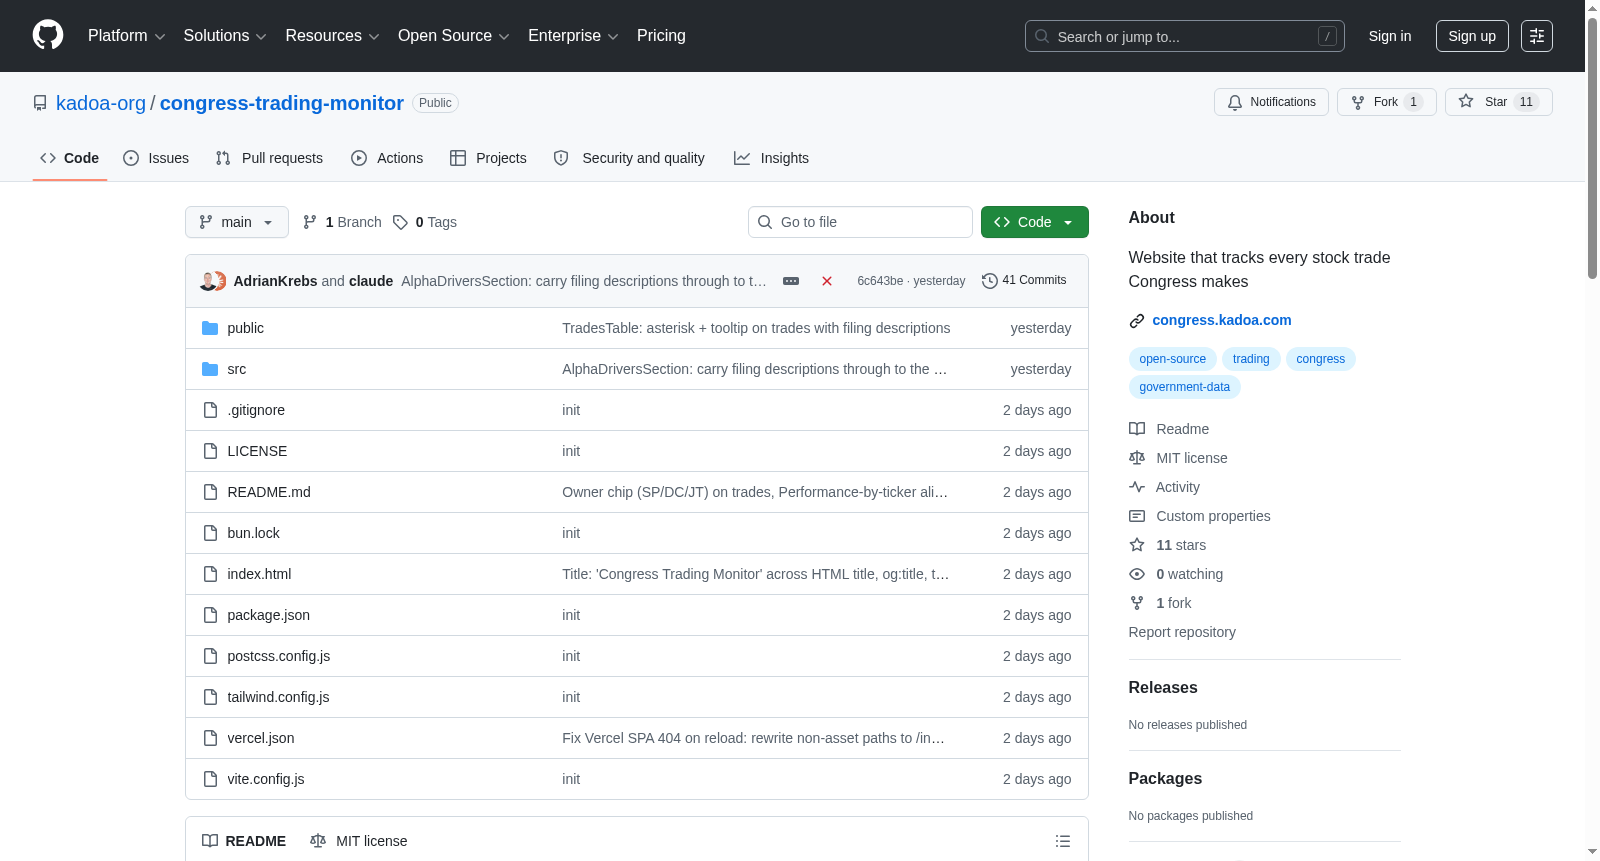Go to the GitHub homepage logo
The width and height of the screenshot is (1600, 861).
tap(48, 35)
